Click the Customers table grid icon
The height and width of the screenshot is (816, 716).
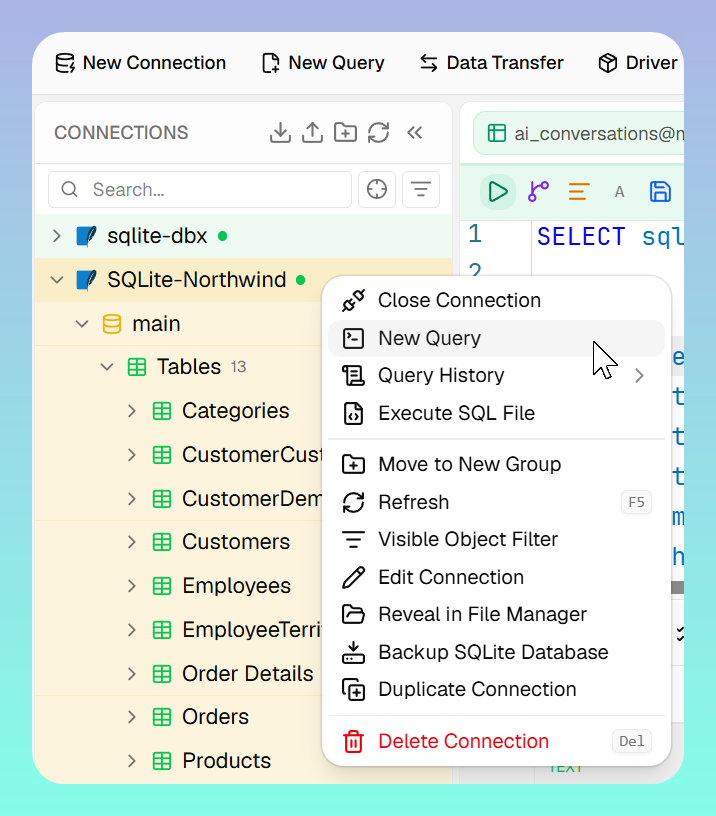click(162, 542)
